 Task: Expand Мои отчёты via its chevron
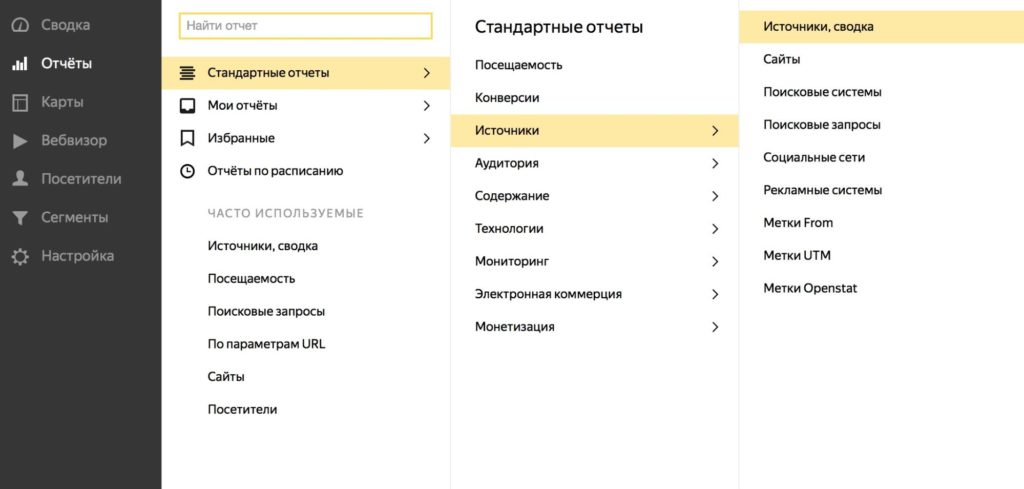(427, 106)
